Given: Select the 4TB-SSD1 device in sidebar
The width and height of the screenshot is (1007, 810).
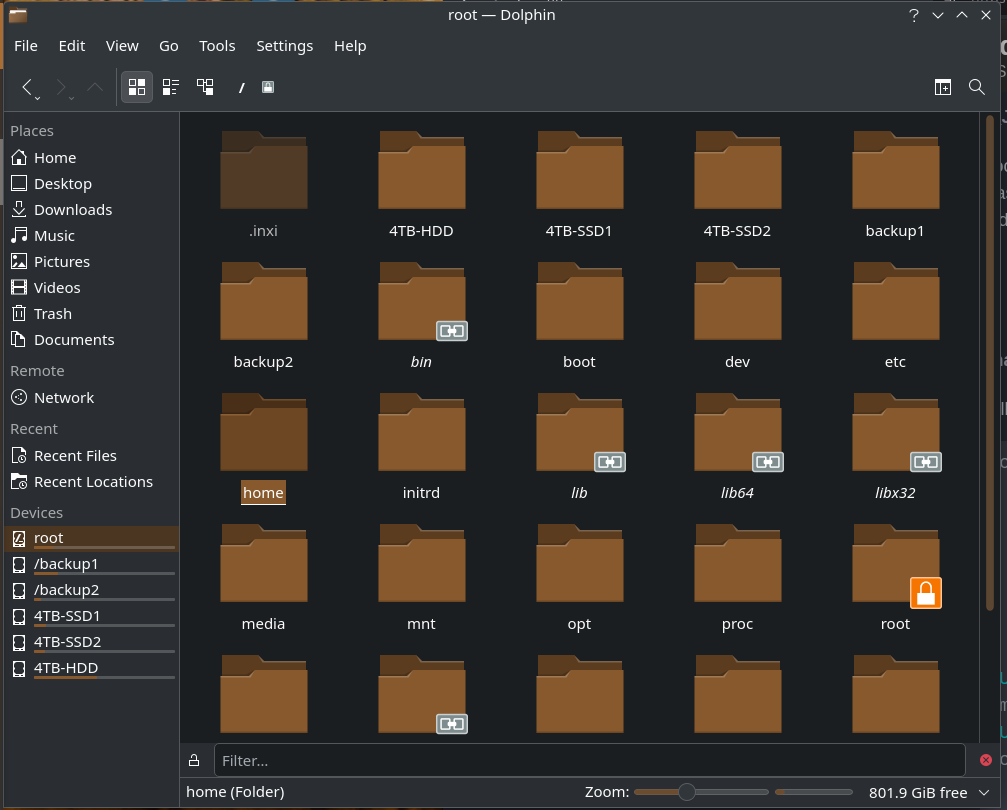Looking at the screenshot, I should click(91, 616).
